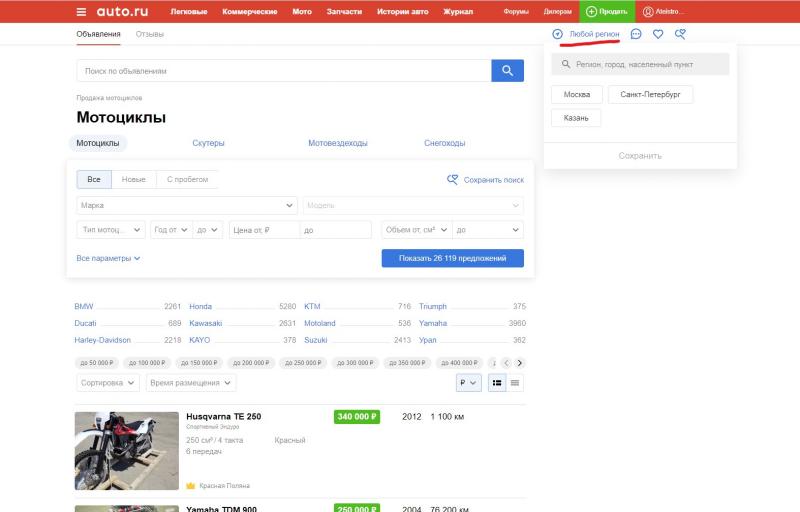800x512 pixels.
Task: Open the Время размещения dropdown
Action: (191, 382)
